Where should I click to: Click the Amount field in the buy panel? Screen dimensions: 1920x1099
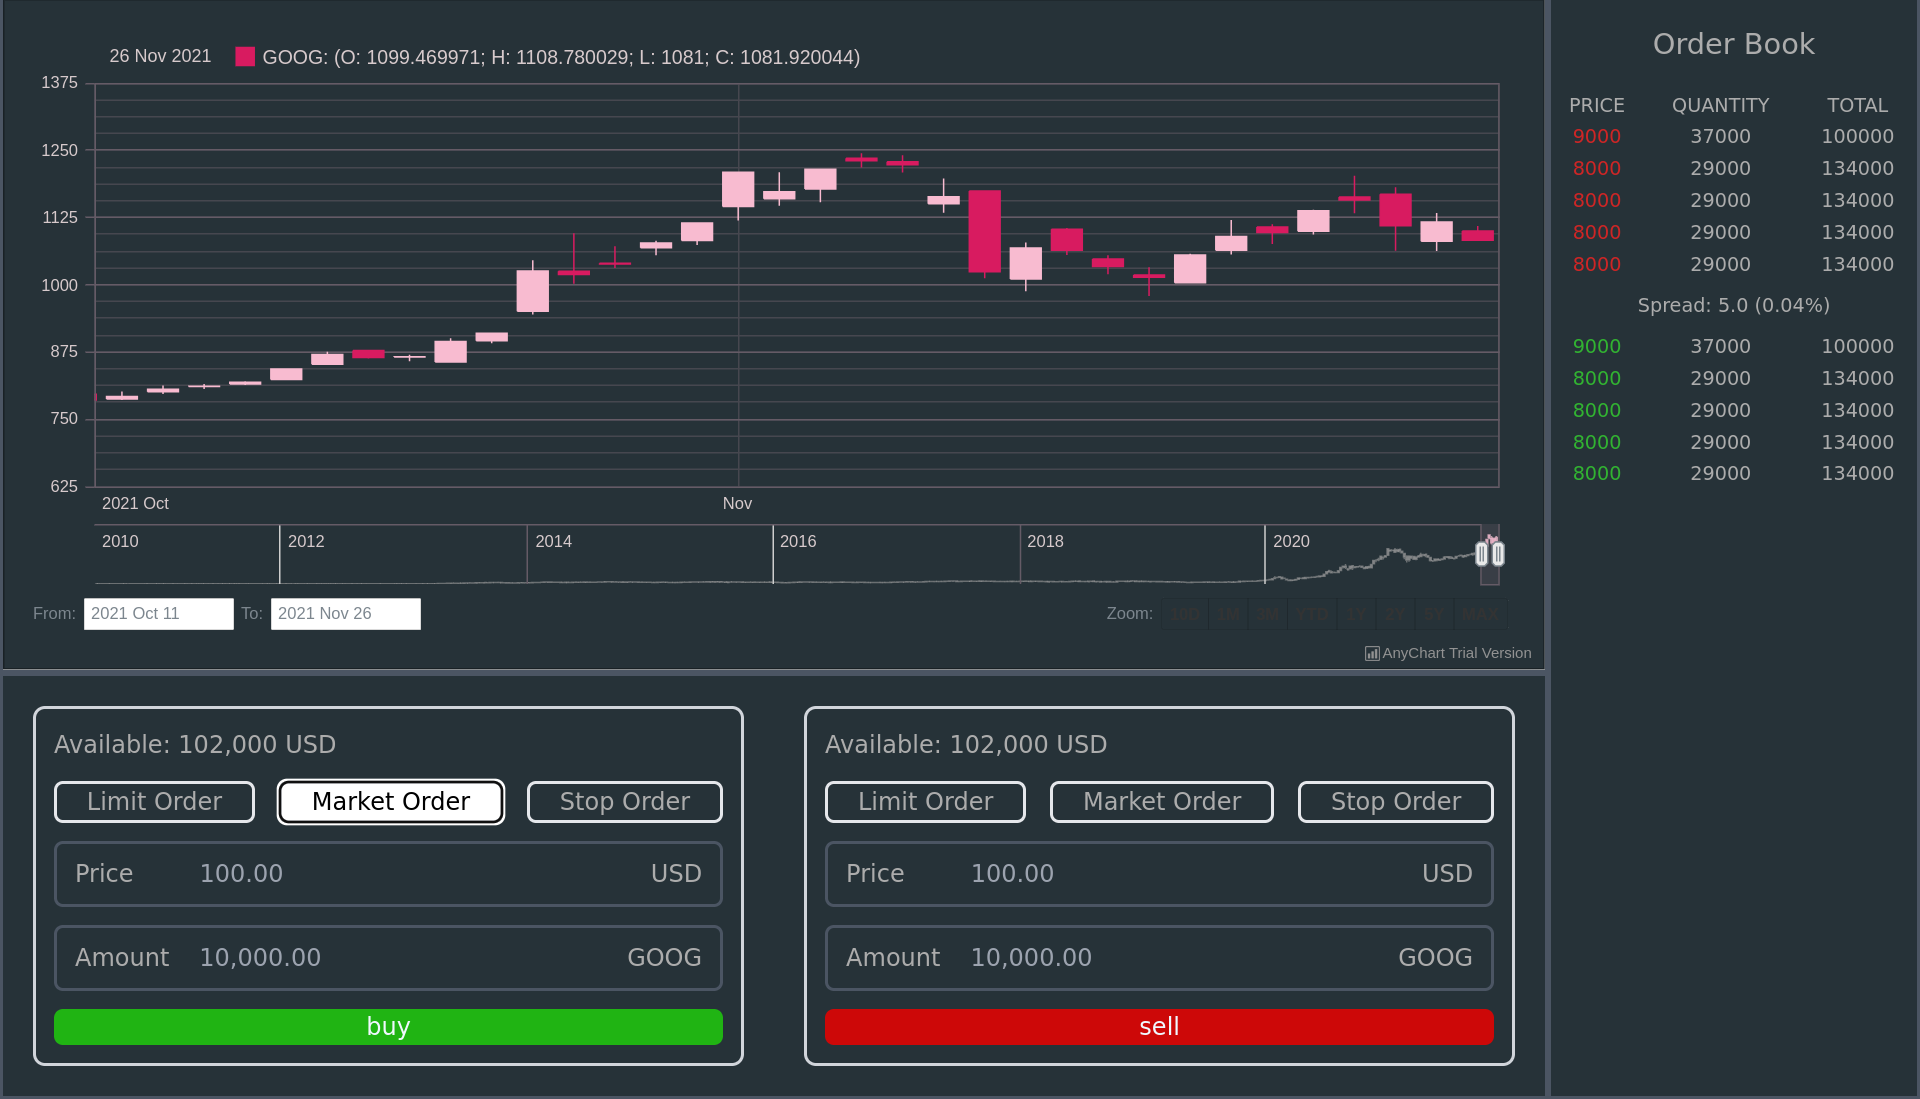pyautogui.click(x=388, y=957)
